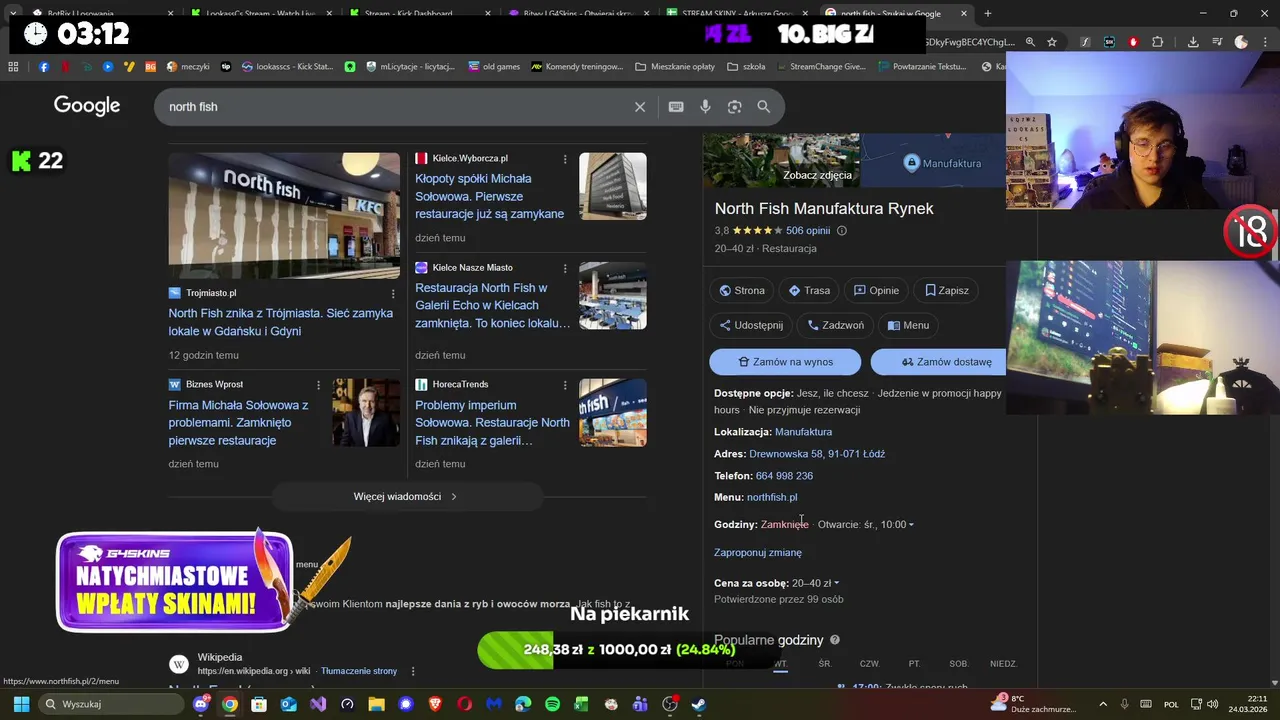
Task: Open options for the HorecaTrends article
Action: [x=565, y=385]
